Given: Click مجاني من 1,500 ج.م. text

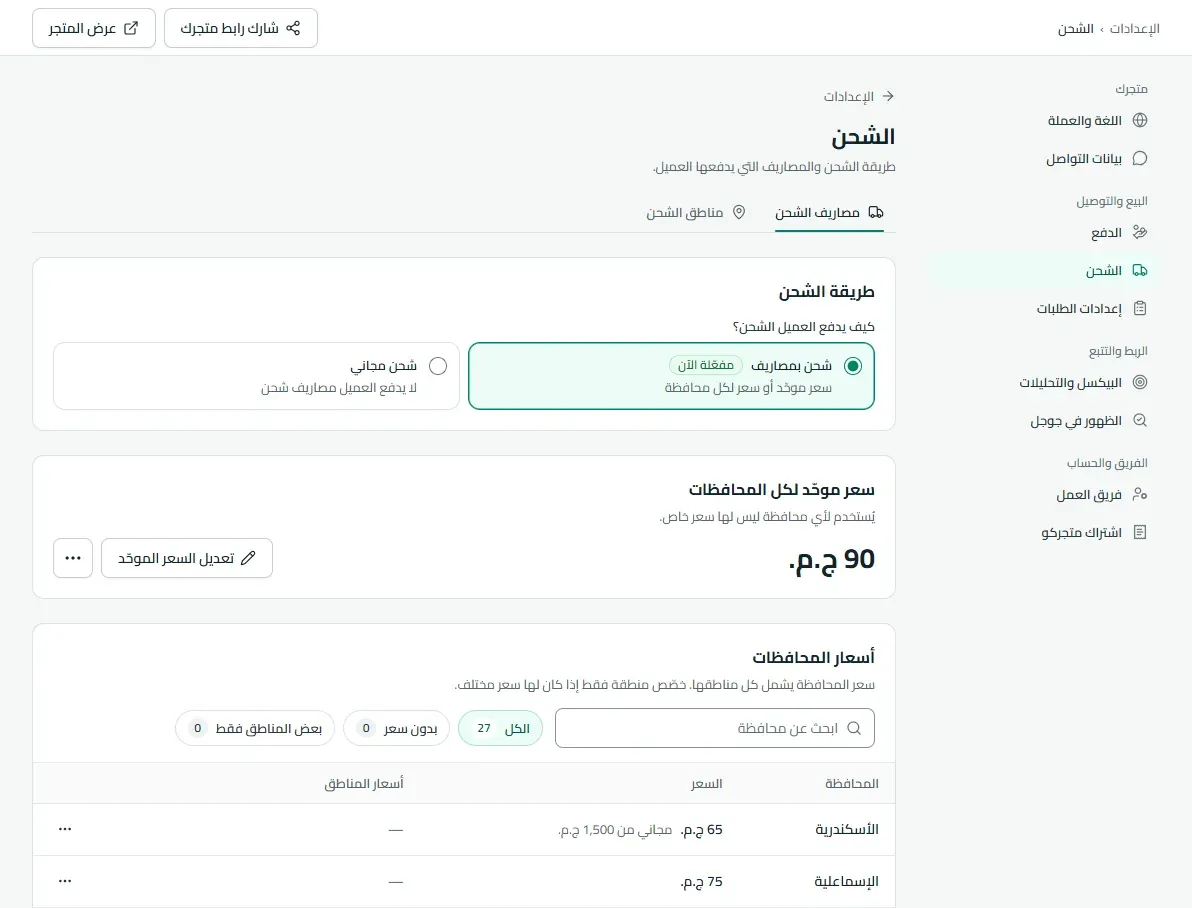Looking at the screenshot, I should [615, 830].
